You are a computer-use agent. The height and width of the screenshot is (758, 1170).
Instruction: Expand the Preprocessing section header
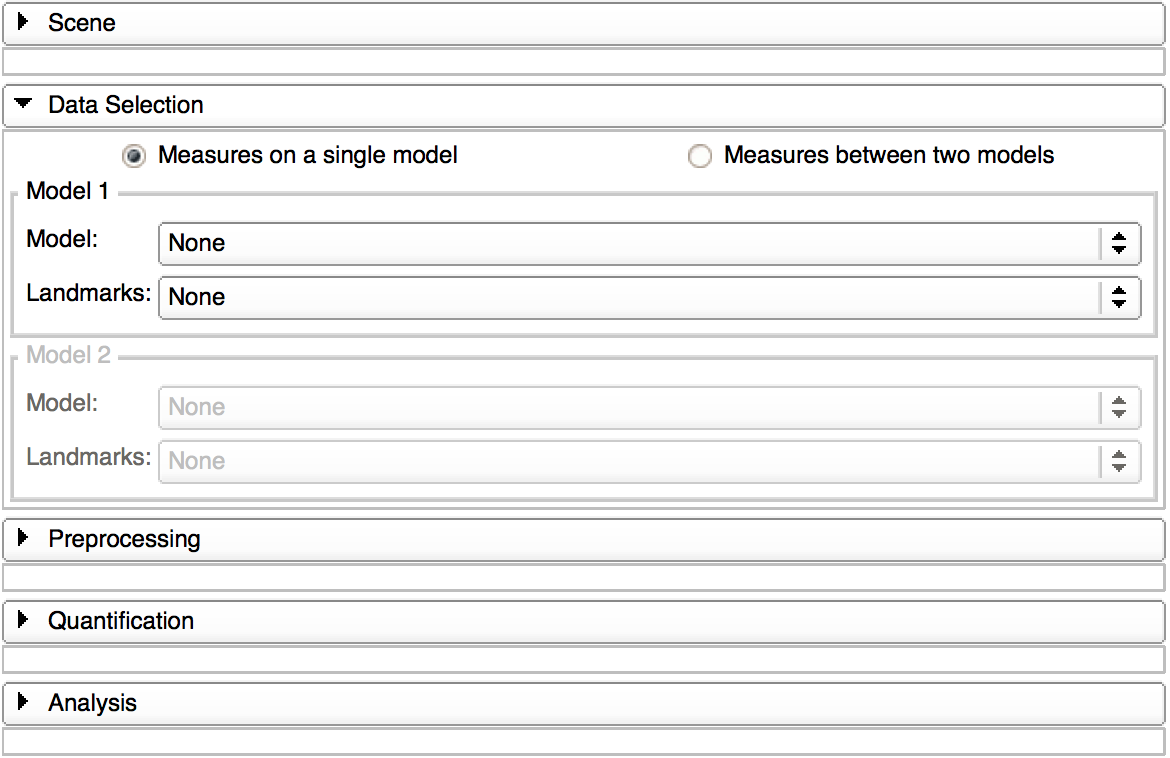(x=124, y=539)
